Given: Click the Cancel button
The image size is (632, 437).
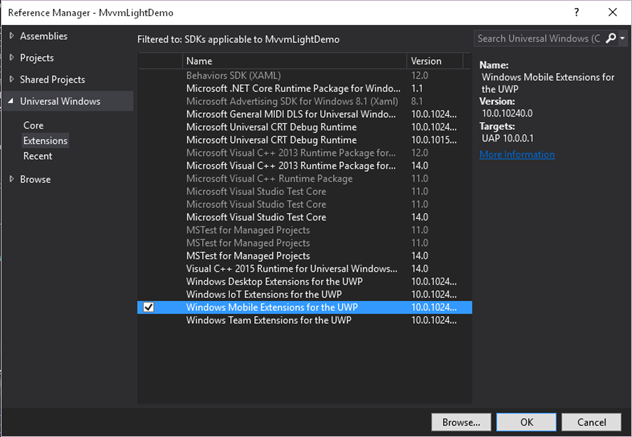Looking at the screenshot, I should tap(591, 422).
